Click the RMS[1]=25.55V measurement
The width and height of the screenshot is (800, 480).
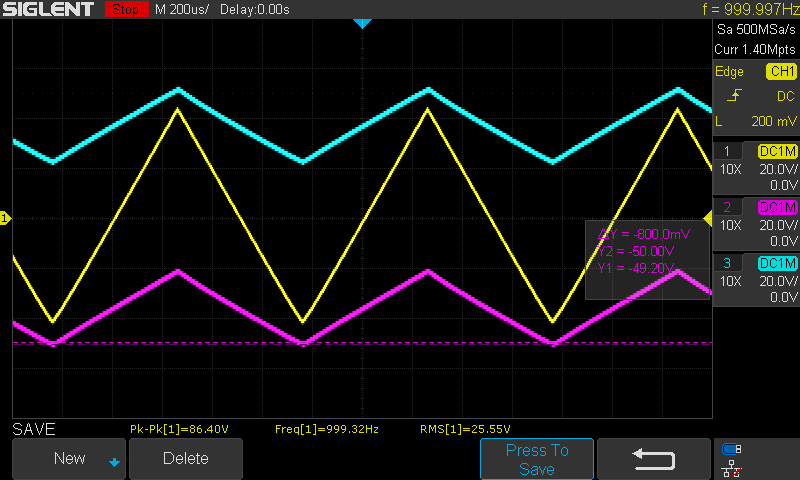pos(465,429)
